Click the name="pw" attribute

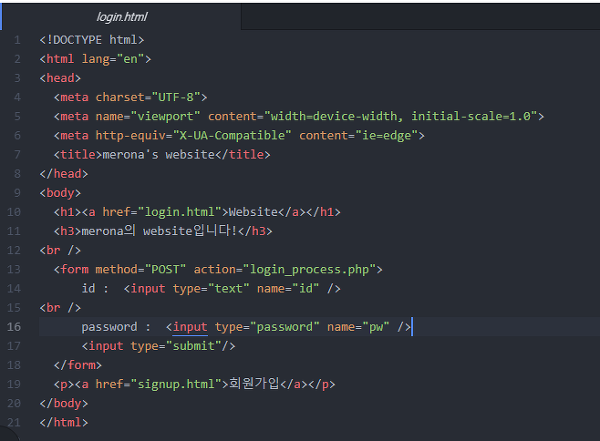[x=358, y=327]
